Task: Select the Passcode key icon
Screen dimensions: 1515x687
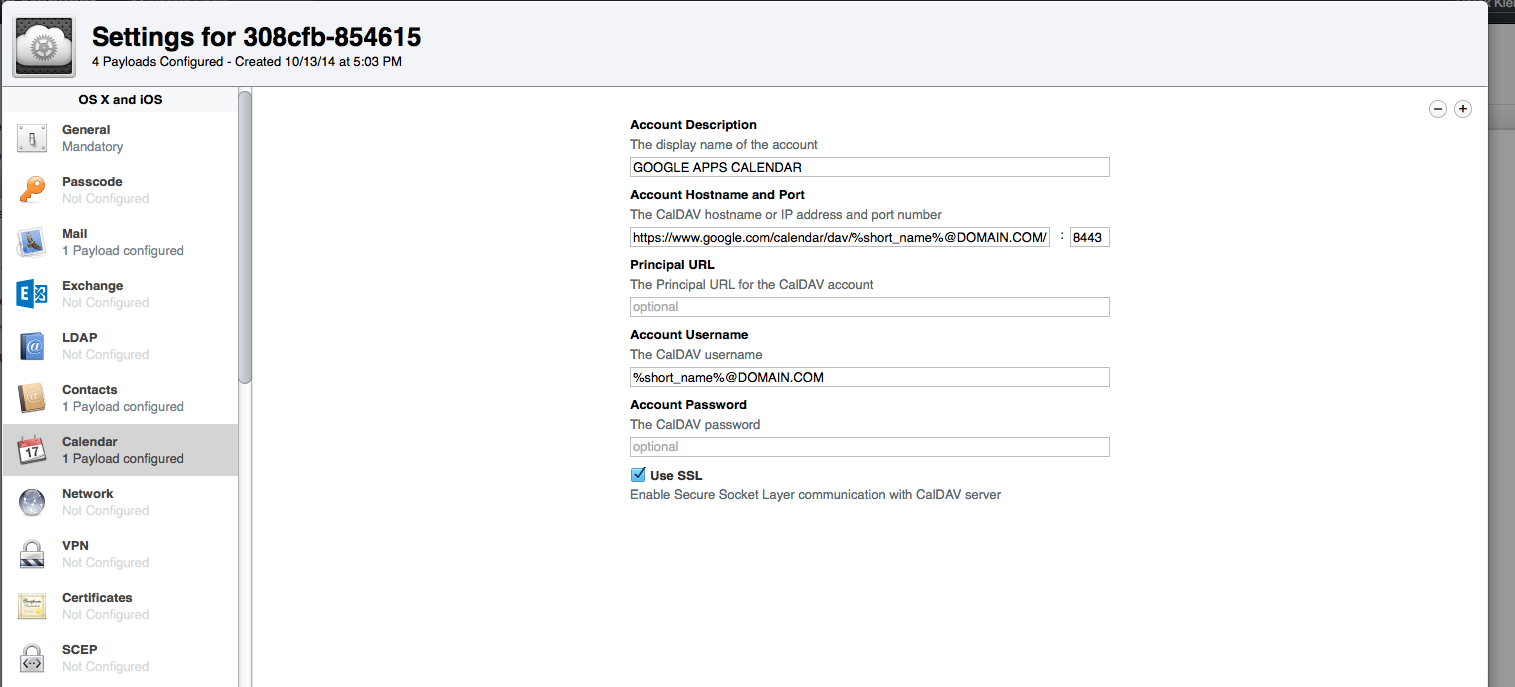Action: pos(32,190)
